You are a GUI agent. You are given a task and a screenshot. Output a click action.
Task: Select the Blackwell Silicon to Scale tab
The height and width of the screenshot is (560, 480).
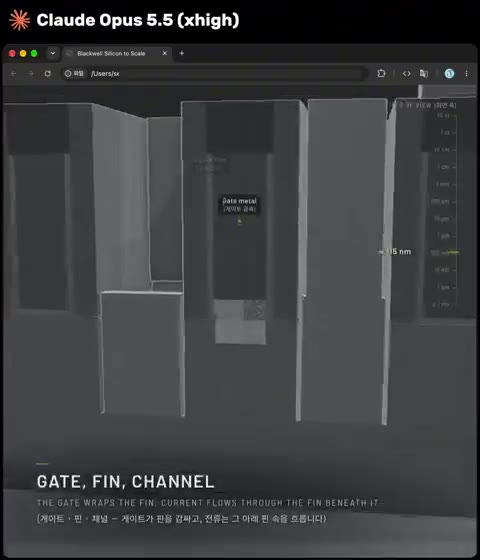coord(117,53)
